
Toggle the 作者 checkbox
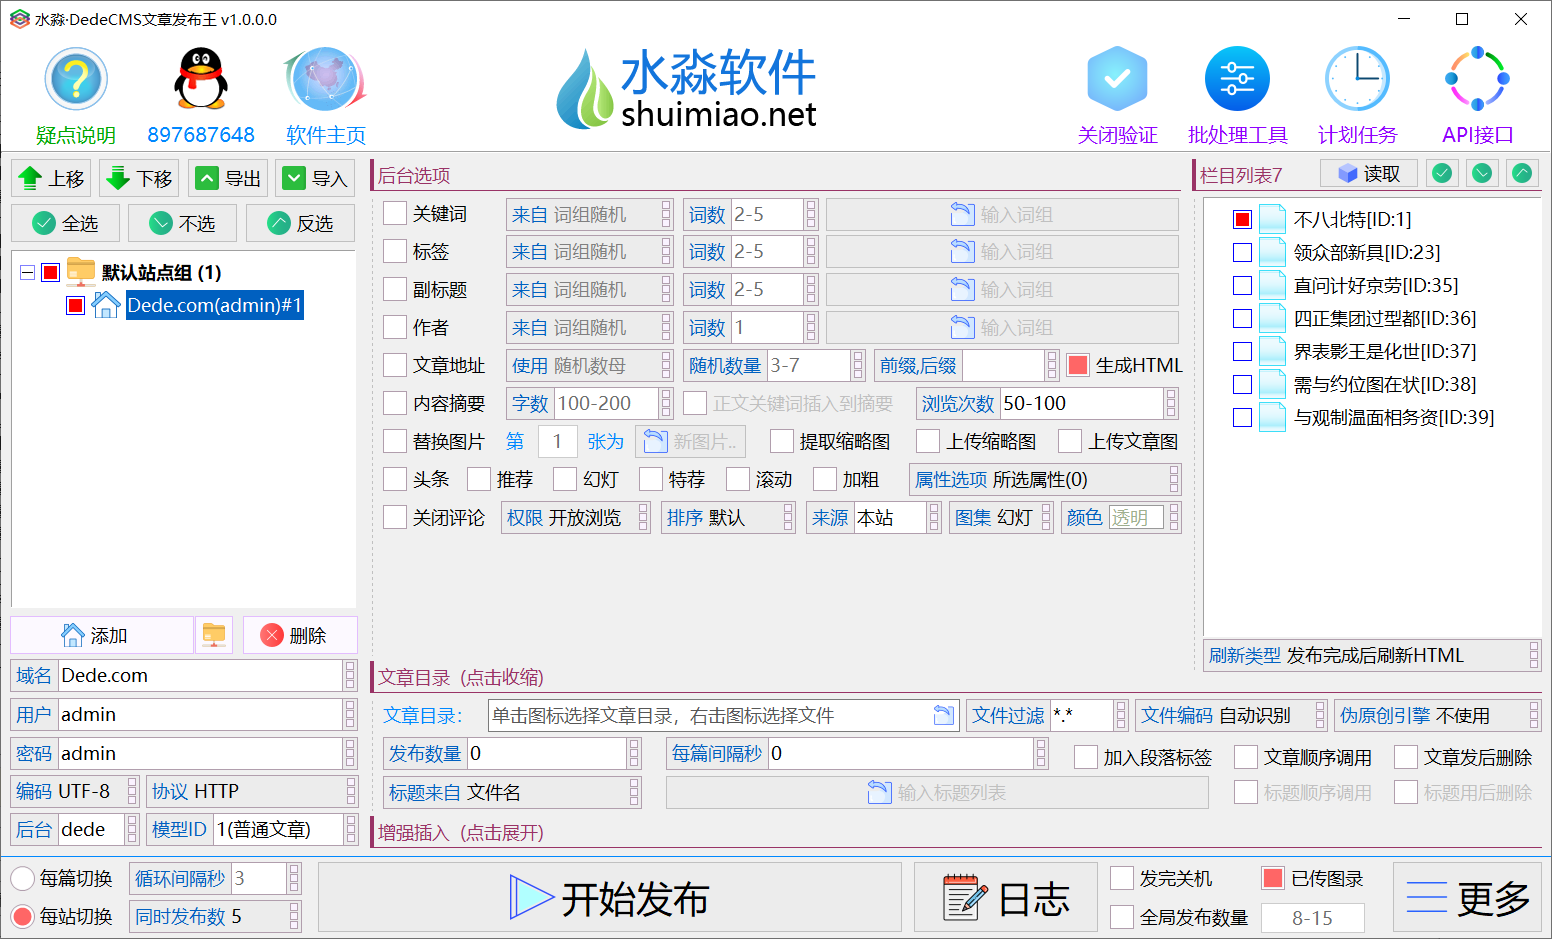click(395, 327)
